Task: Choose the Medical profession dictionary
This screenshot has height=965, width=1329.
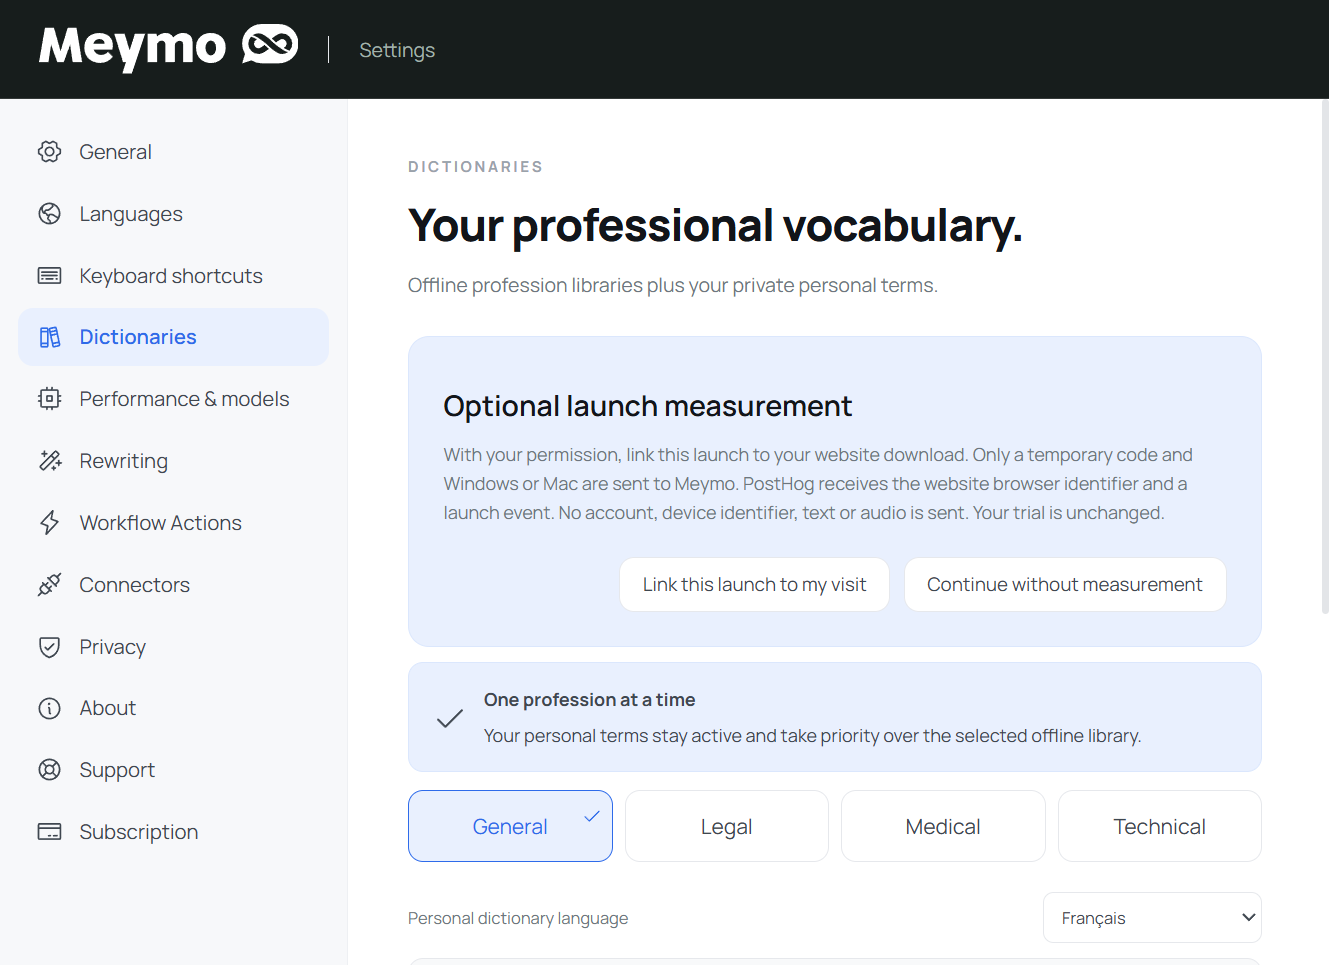Action: pos(943,826)
